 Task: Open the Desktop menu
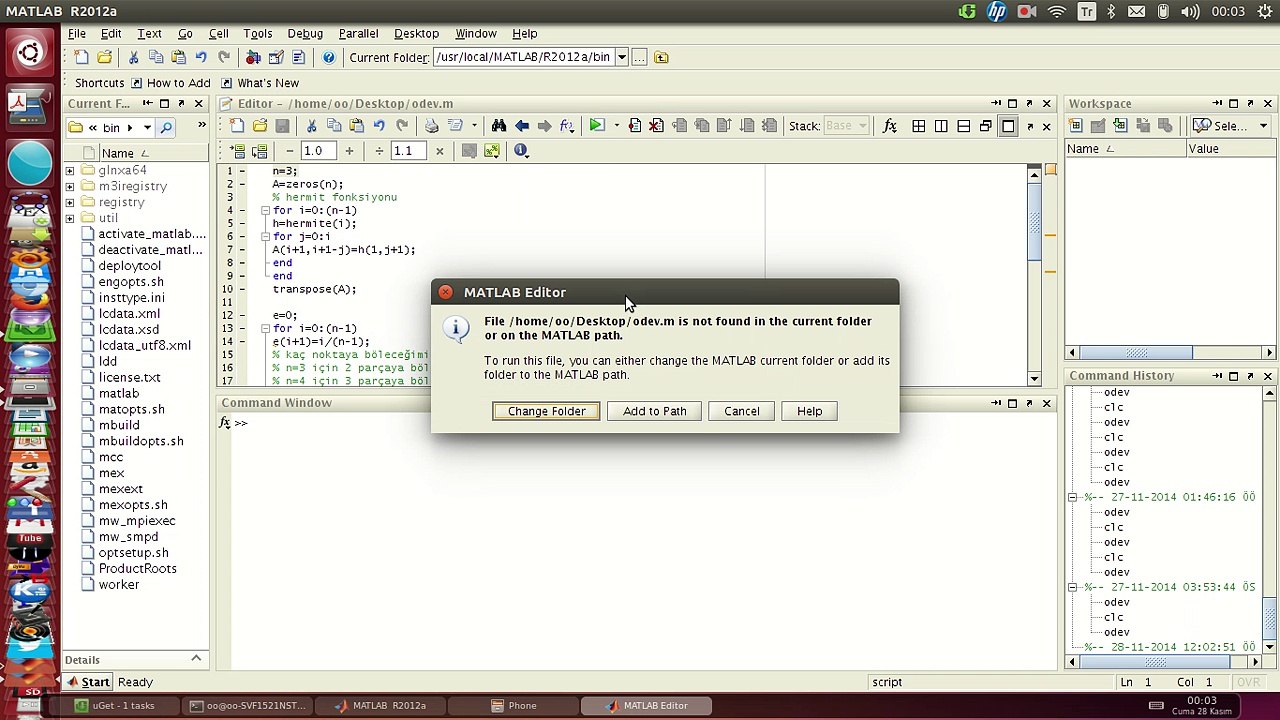(416, 33)
